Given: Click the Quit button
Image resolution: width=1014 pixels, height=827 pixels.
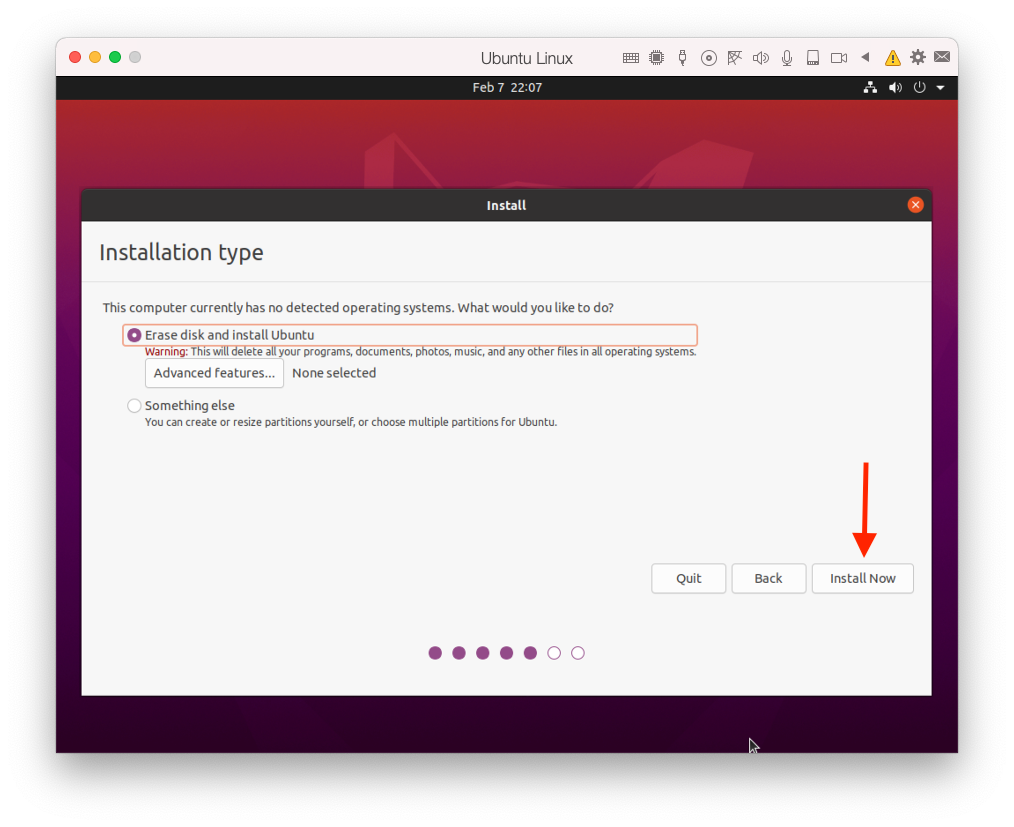Looking at the screenshot, I should point(688,578).
